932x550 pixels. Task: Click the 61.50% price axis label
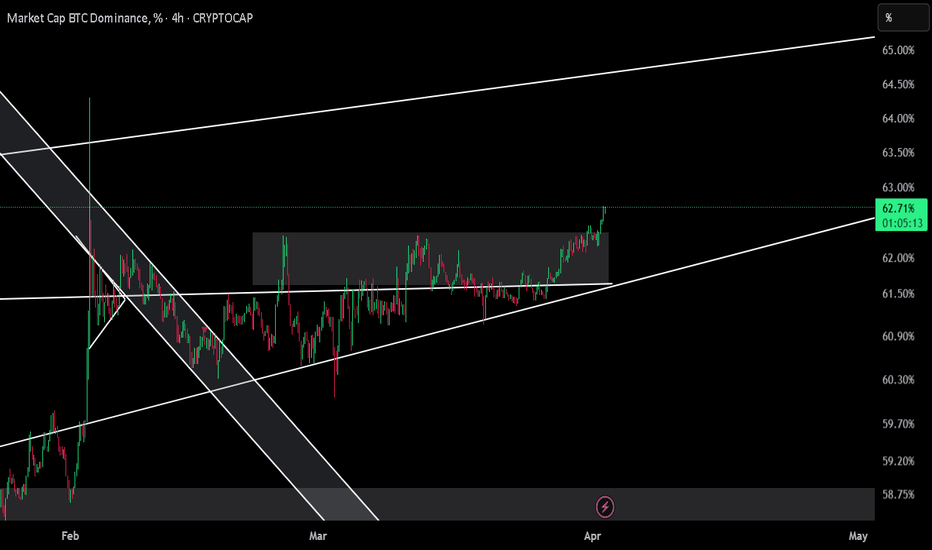[x=898, y=294]
